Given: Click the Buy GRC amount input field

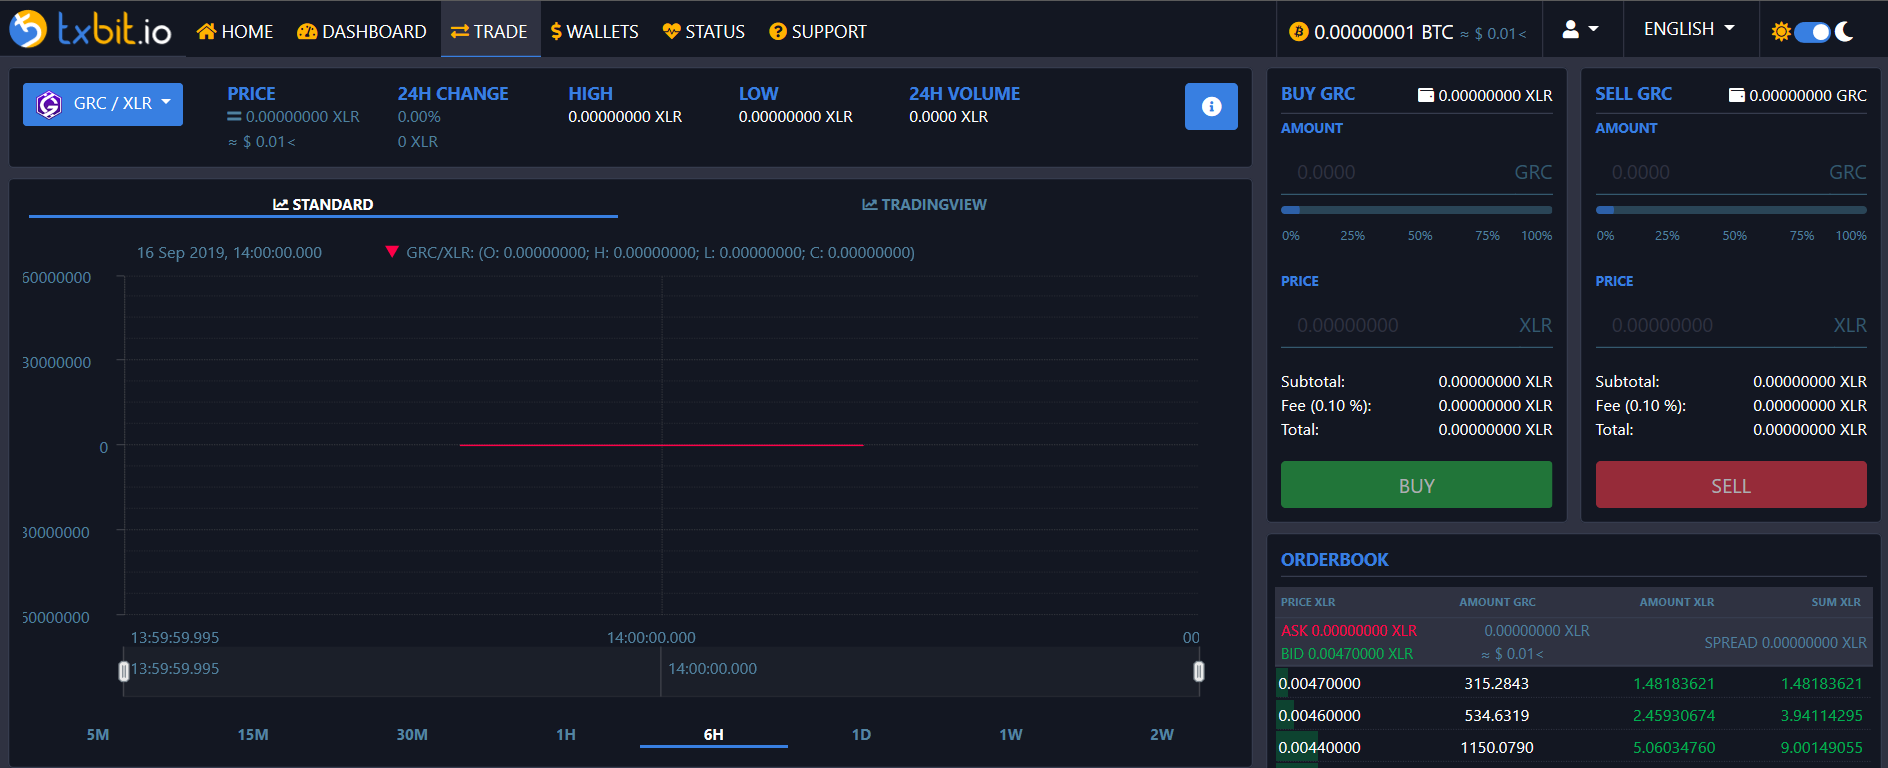Looking at the screenshot, I should [1417, 172].
